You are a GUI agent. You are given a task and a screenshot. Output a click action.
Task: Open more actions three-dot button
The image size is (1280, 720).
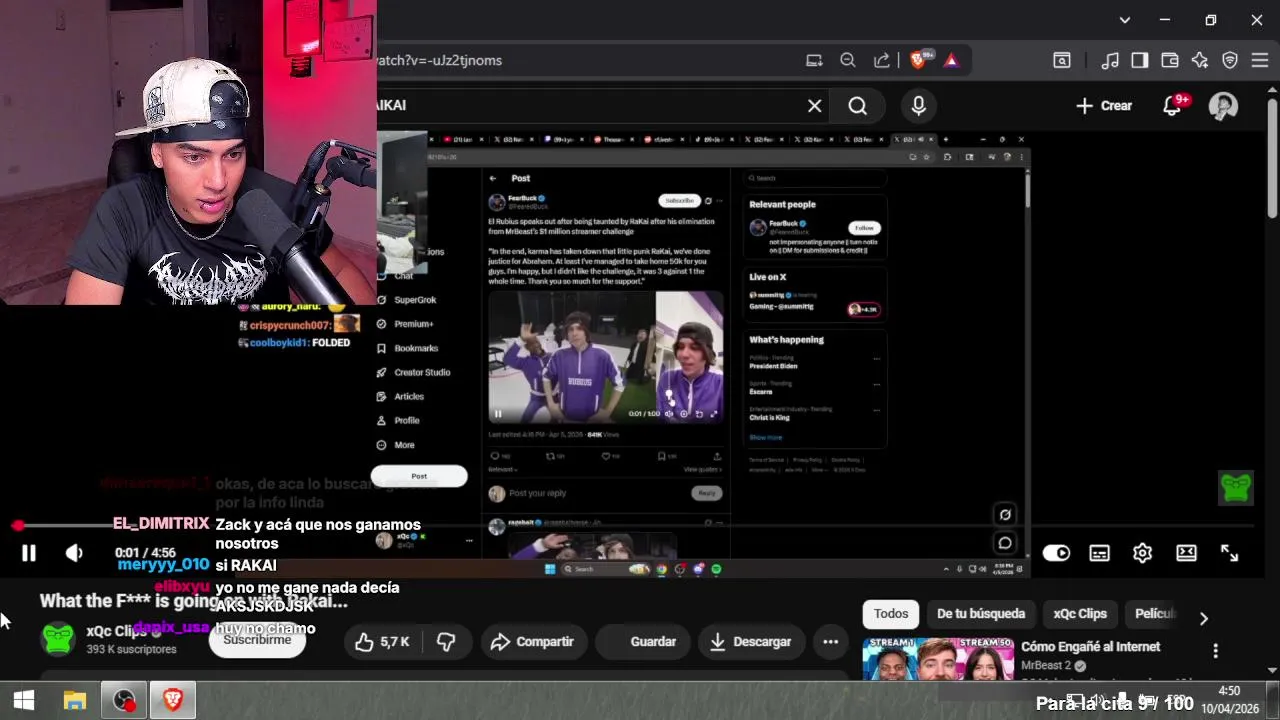(x=830, y=642)
